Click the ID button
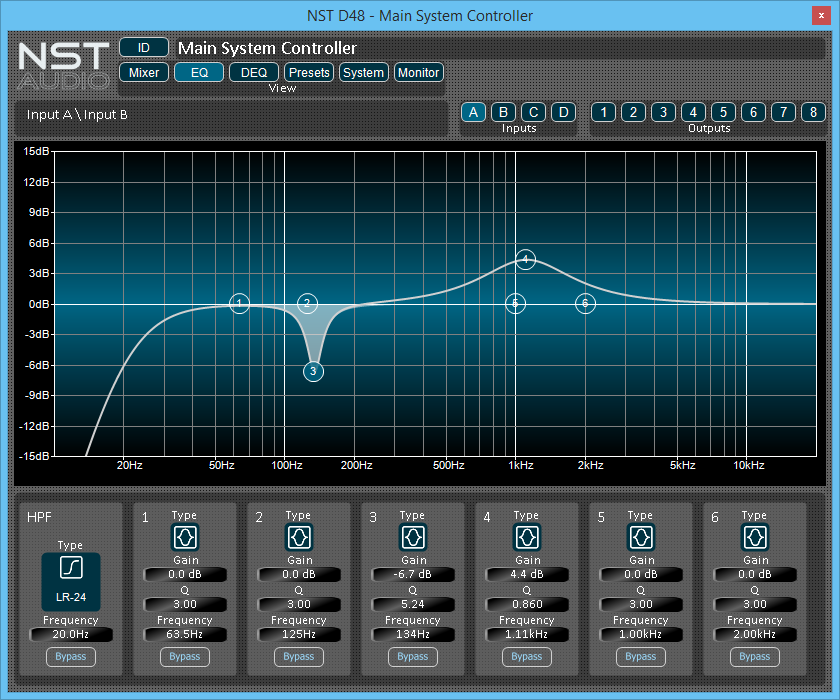The width and height of the screenshot is (840, 700). point(144,48)
